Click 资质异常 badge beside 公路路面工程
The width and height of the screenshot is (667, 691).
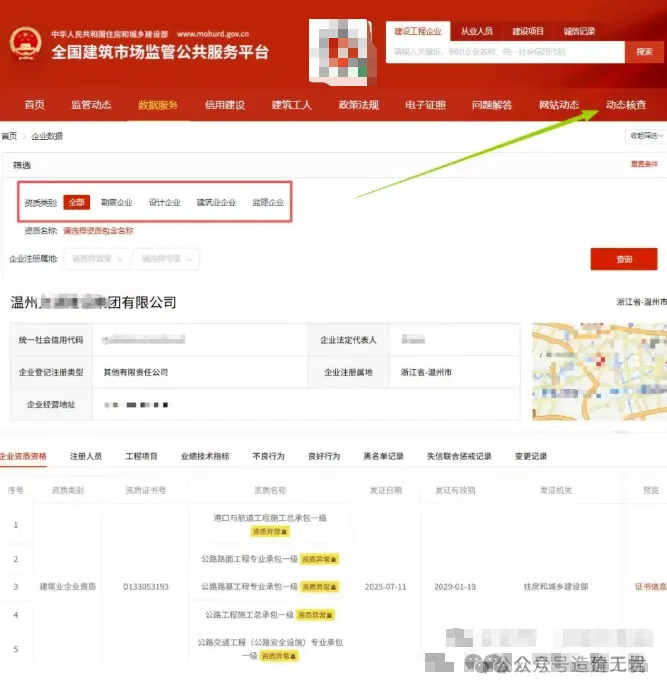tap(319, 559)
